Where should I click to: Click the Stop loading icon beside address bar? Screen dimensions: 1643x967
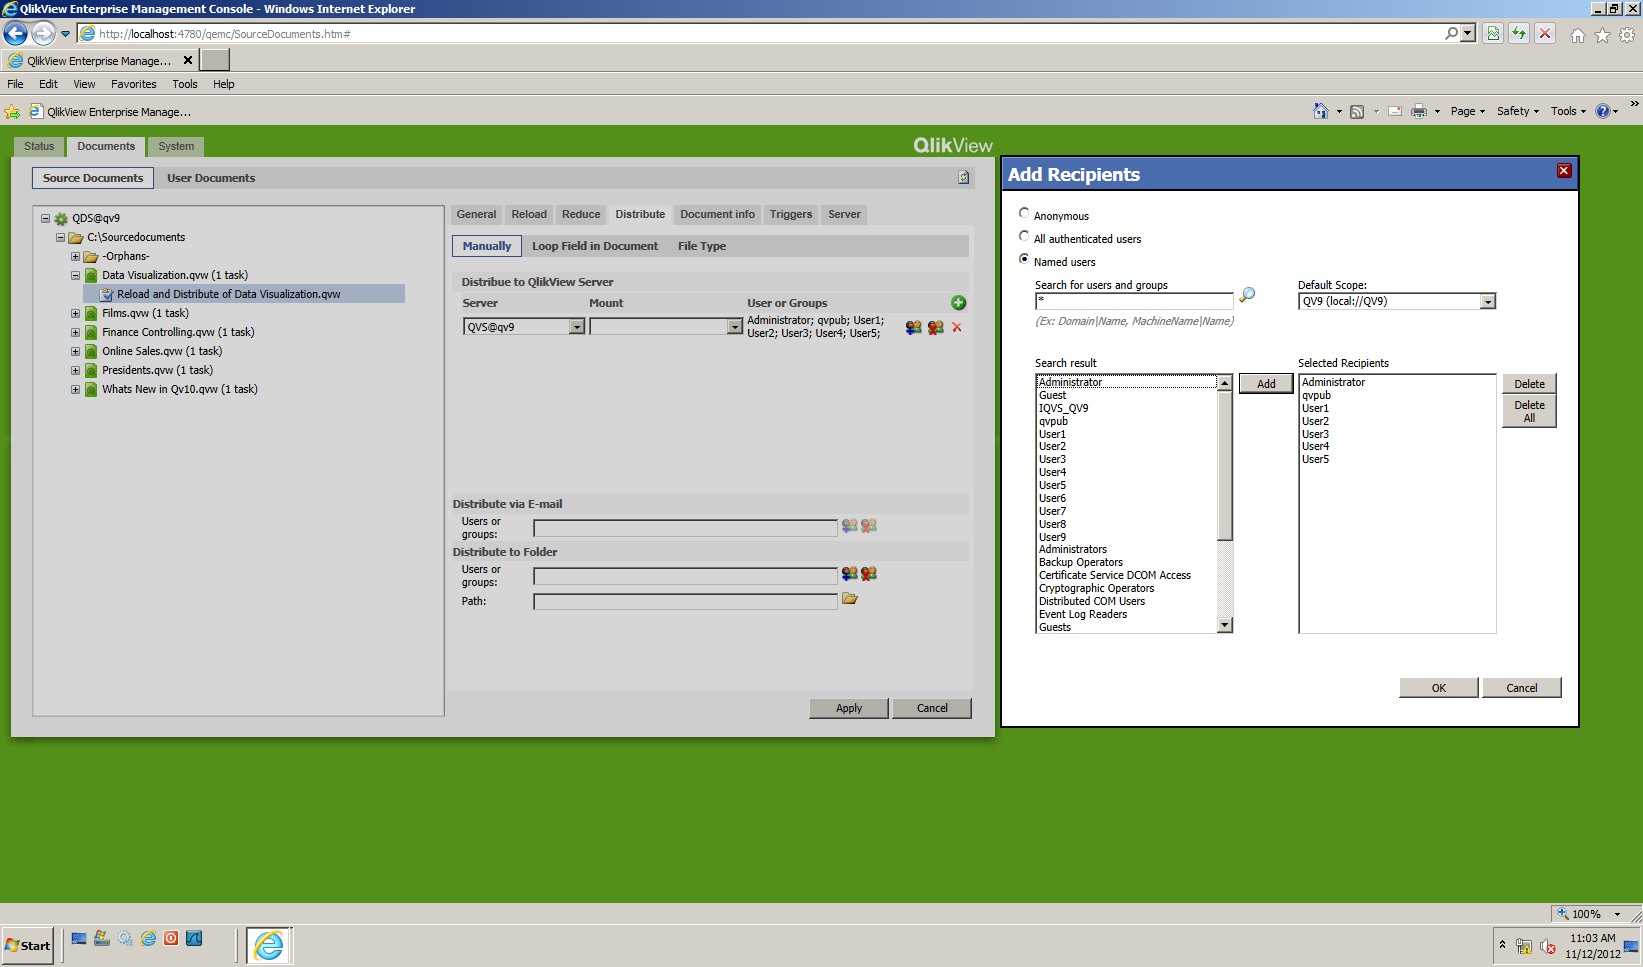point(1545,33)
